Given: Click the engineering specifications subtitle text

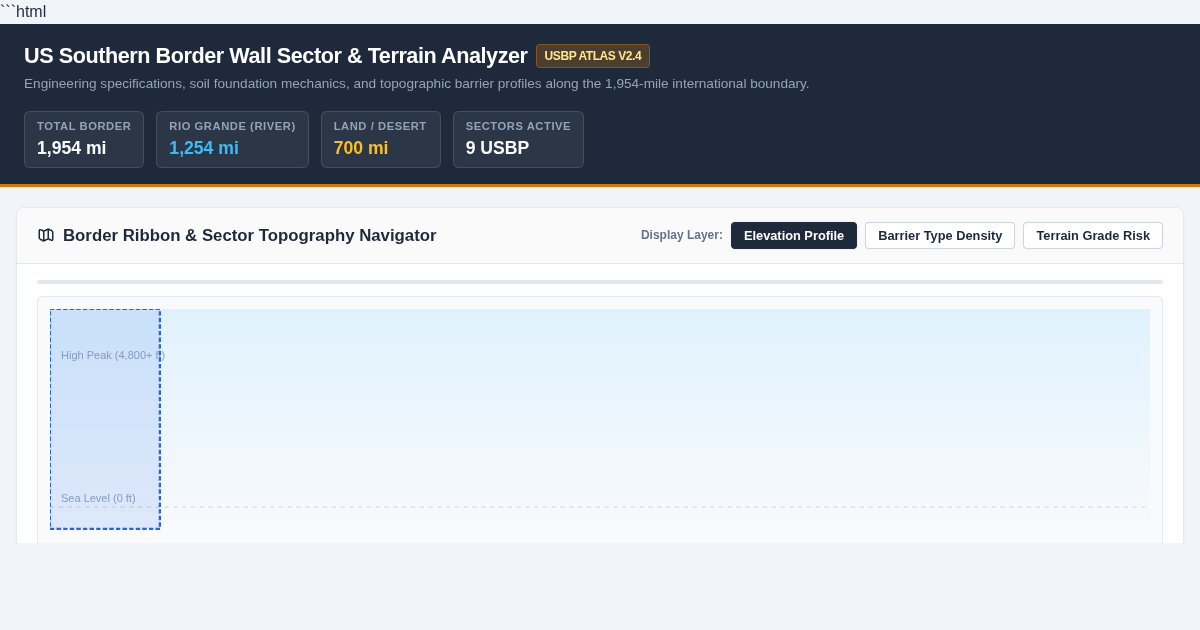Looking at the screenshot, I should 417,84.
